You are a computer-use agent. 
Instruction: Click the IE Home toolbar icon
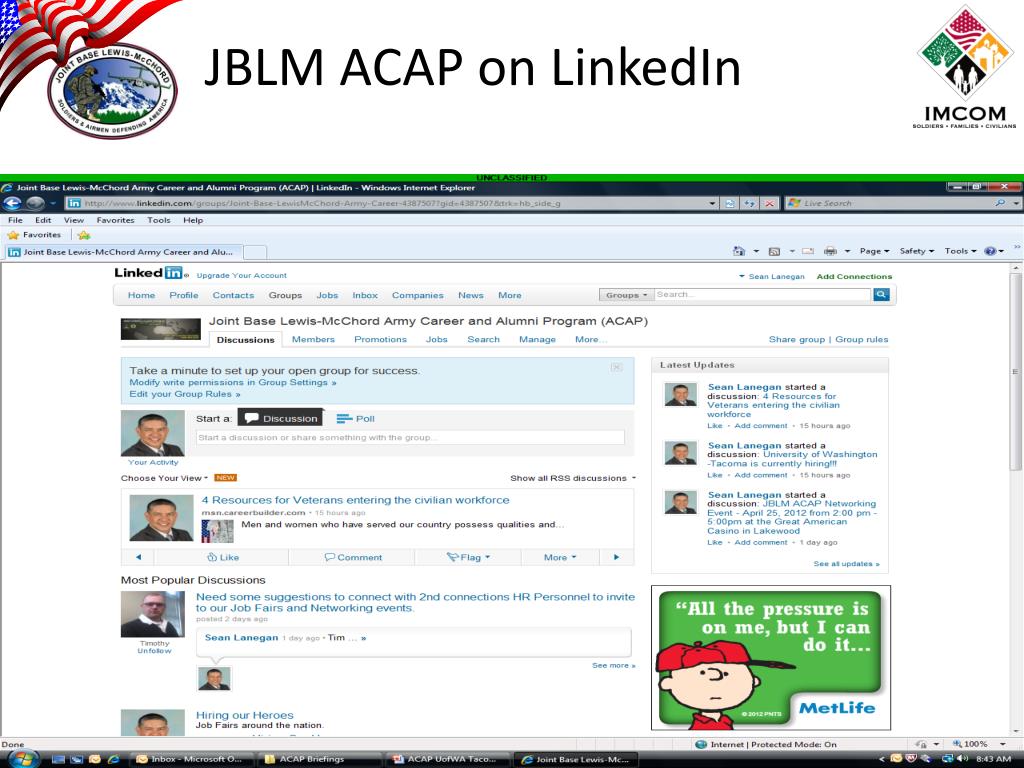pos(739,251)
